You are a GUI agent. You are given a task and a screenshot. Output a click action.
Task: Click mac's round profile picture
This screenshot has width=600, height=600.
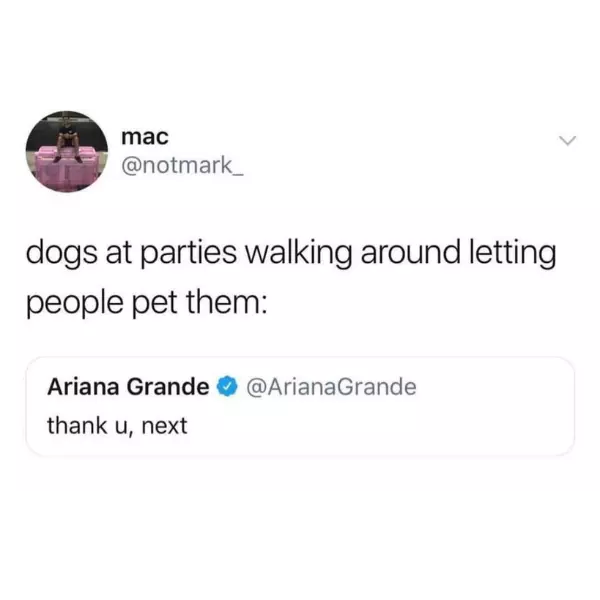[67, 152]
